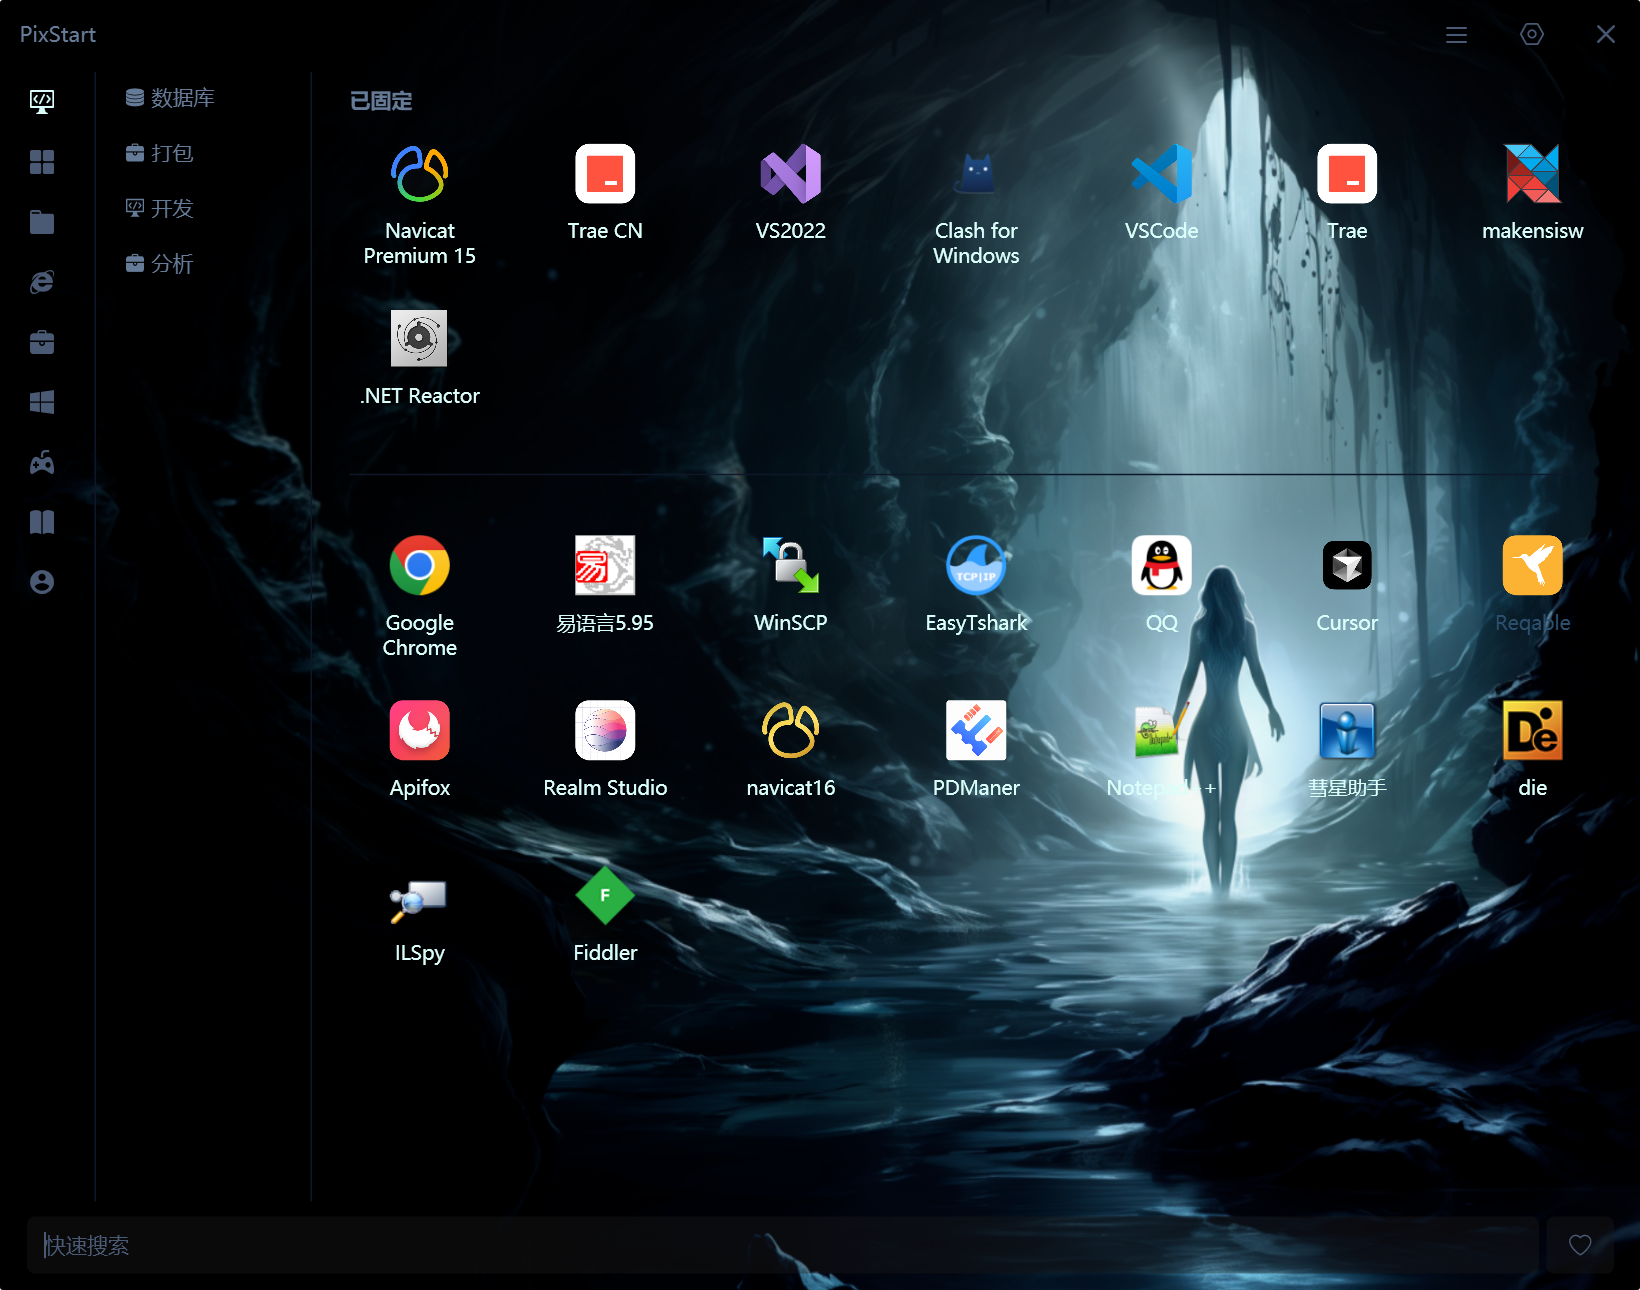
Task: Open settings via hexagon gear icon
Action: pyautogui.click(x=1531, y=35)
